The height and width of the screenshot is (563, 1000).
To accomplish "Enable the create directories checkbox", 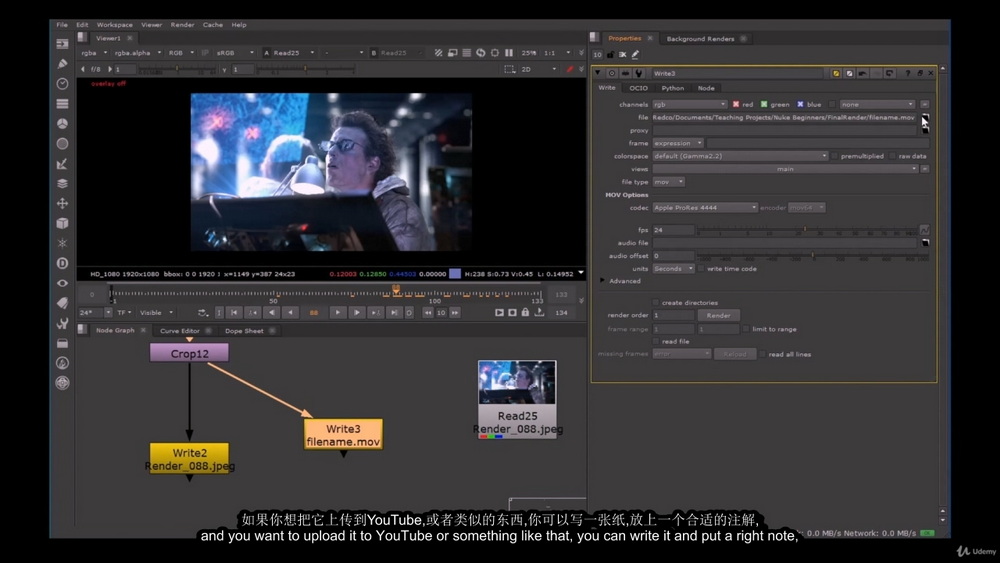I will click(x=656, y=302).
